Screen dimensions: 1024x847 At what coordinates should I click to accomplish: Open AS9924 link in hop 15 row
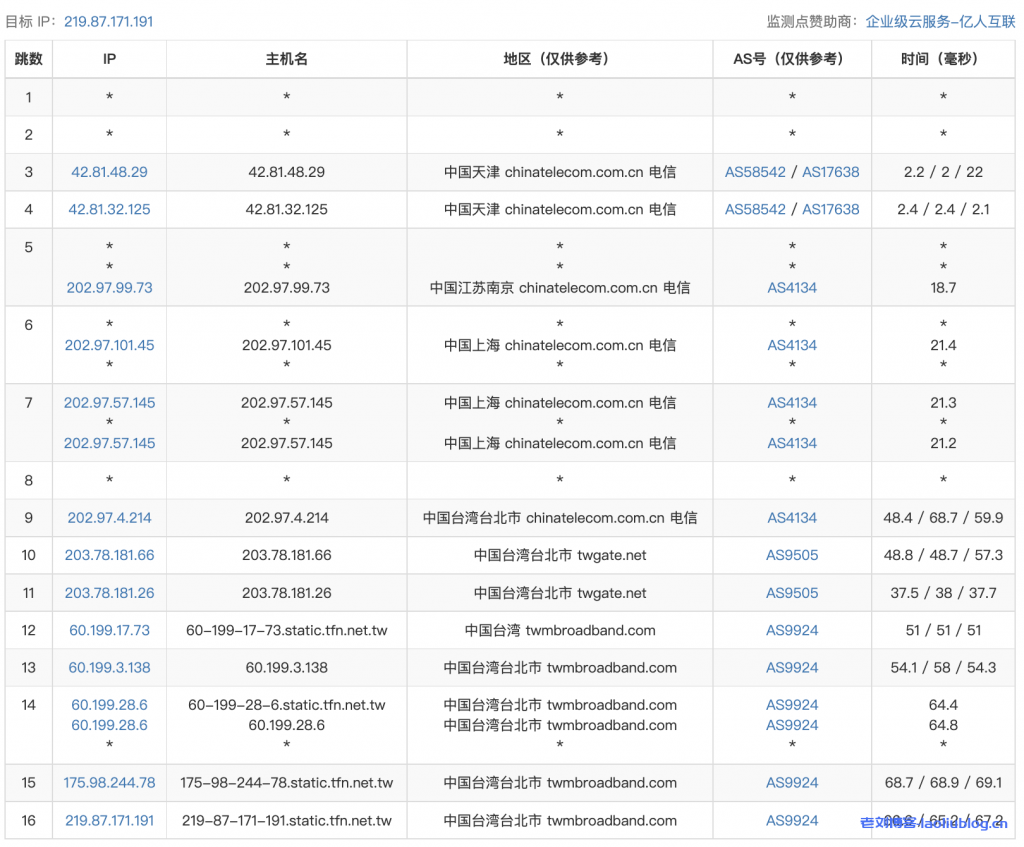point(792,783)
